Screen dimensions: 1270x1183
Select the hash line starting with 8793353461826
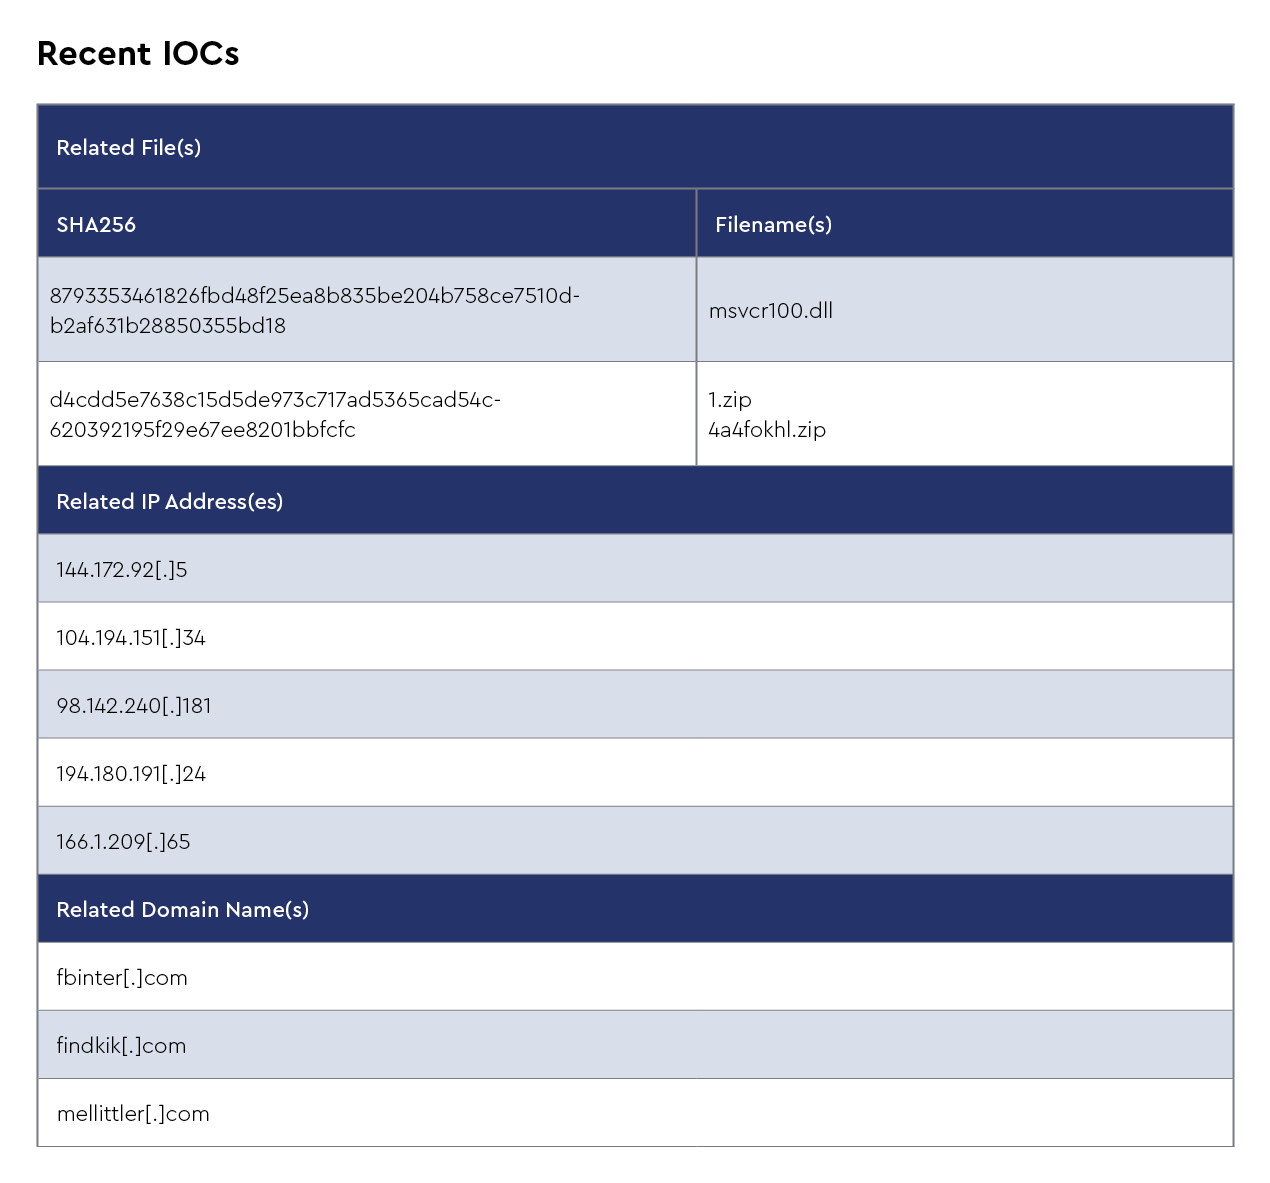314,296
